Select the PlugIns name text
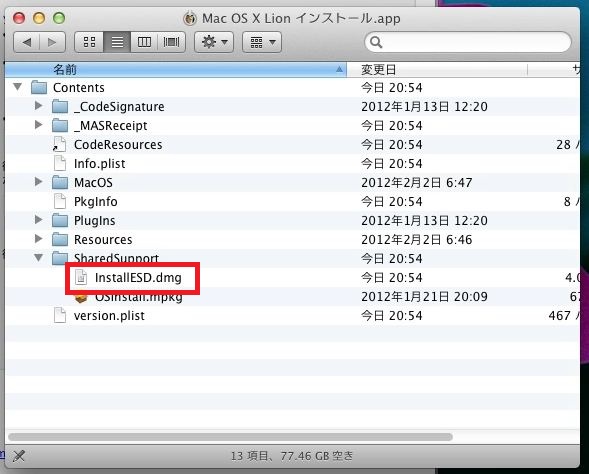The image size is (589, 474). click(94, 220)
